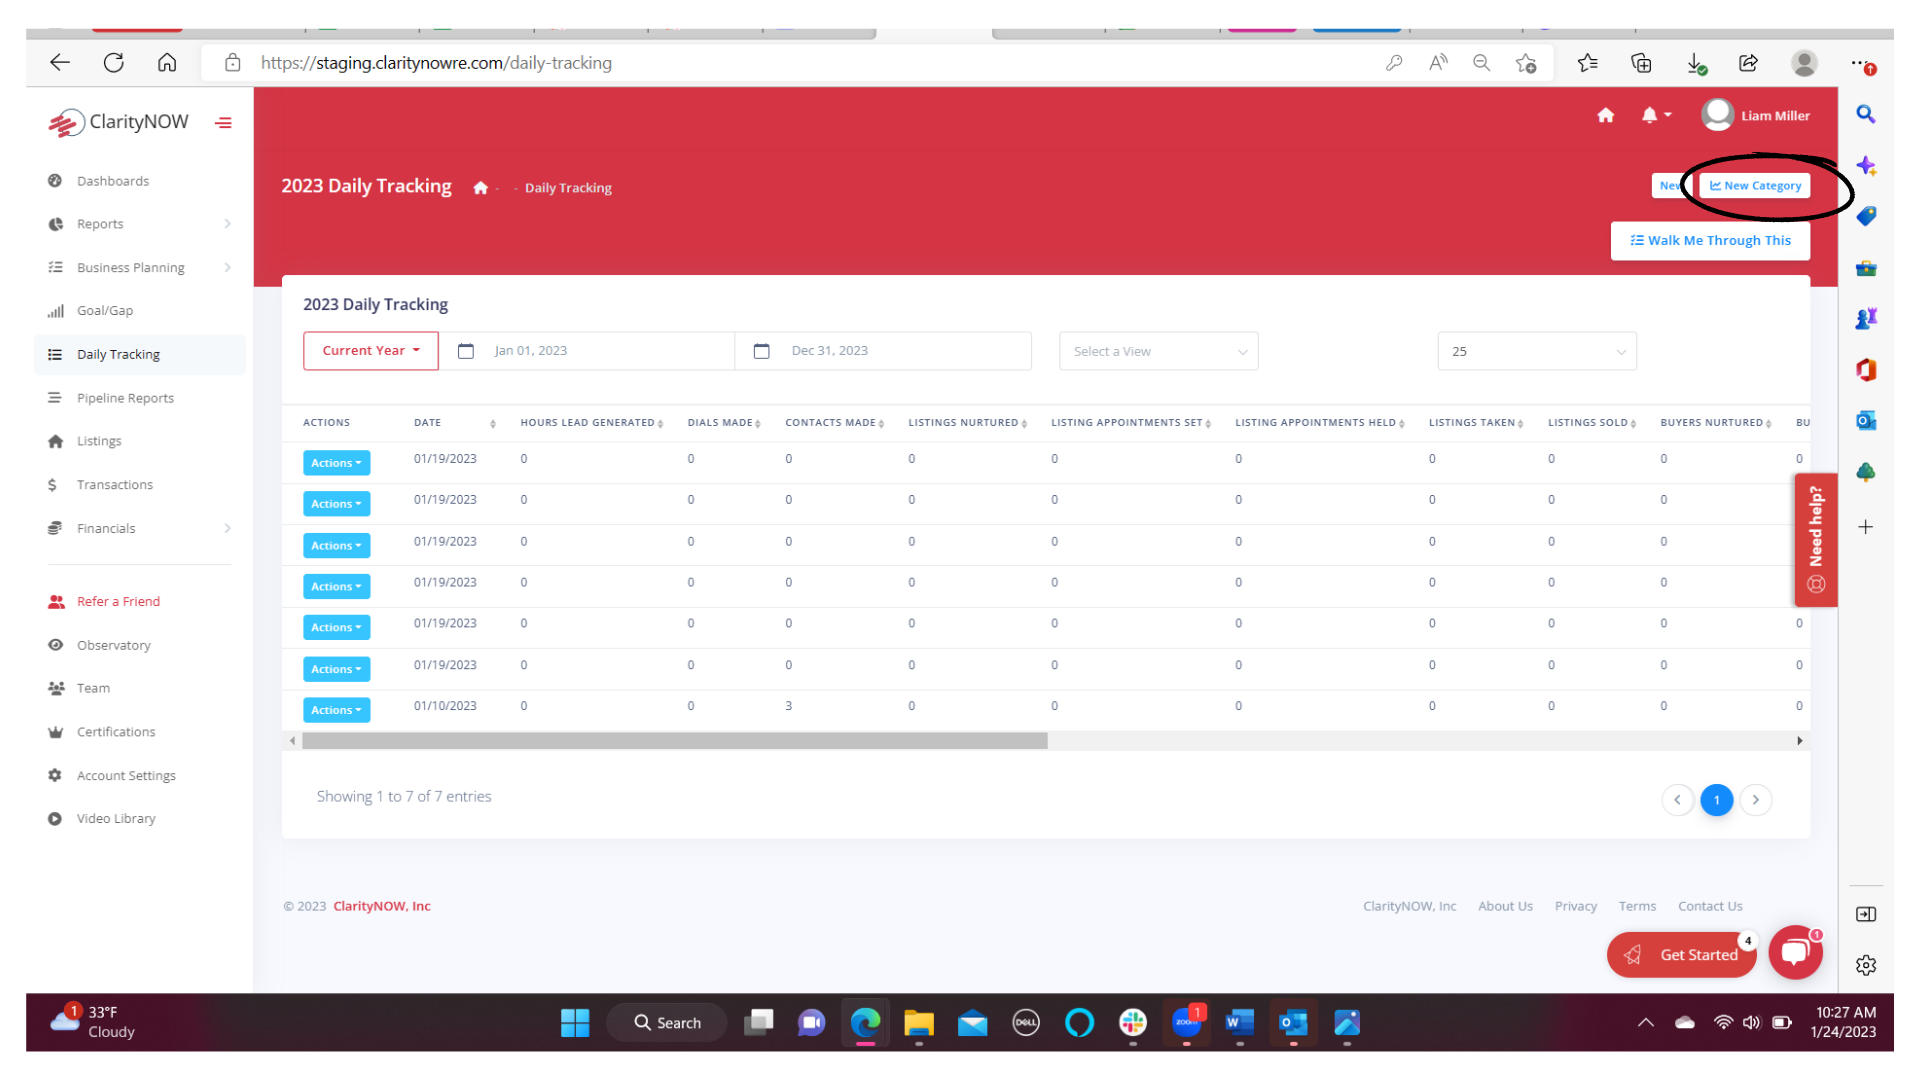
Task: Open the Dashboards page in the sidebar
Action: 112,181
